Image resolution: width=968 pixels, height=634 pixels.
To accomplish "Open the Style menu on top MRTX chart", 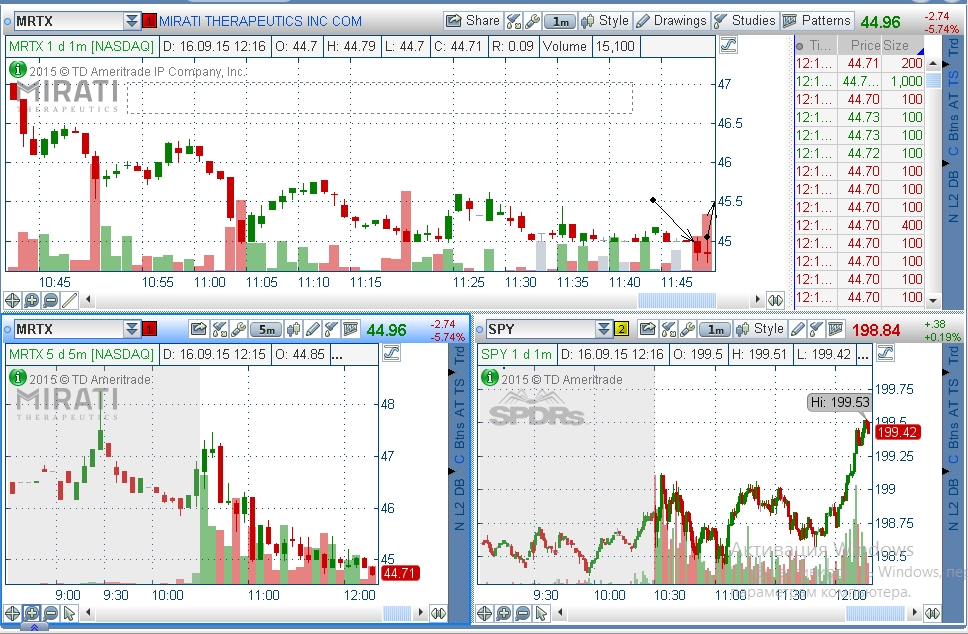I will coord(605,21).
